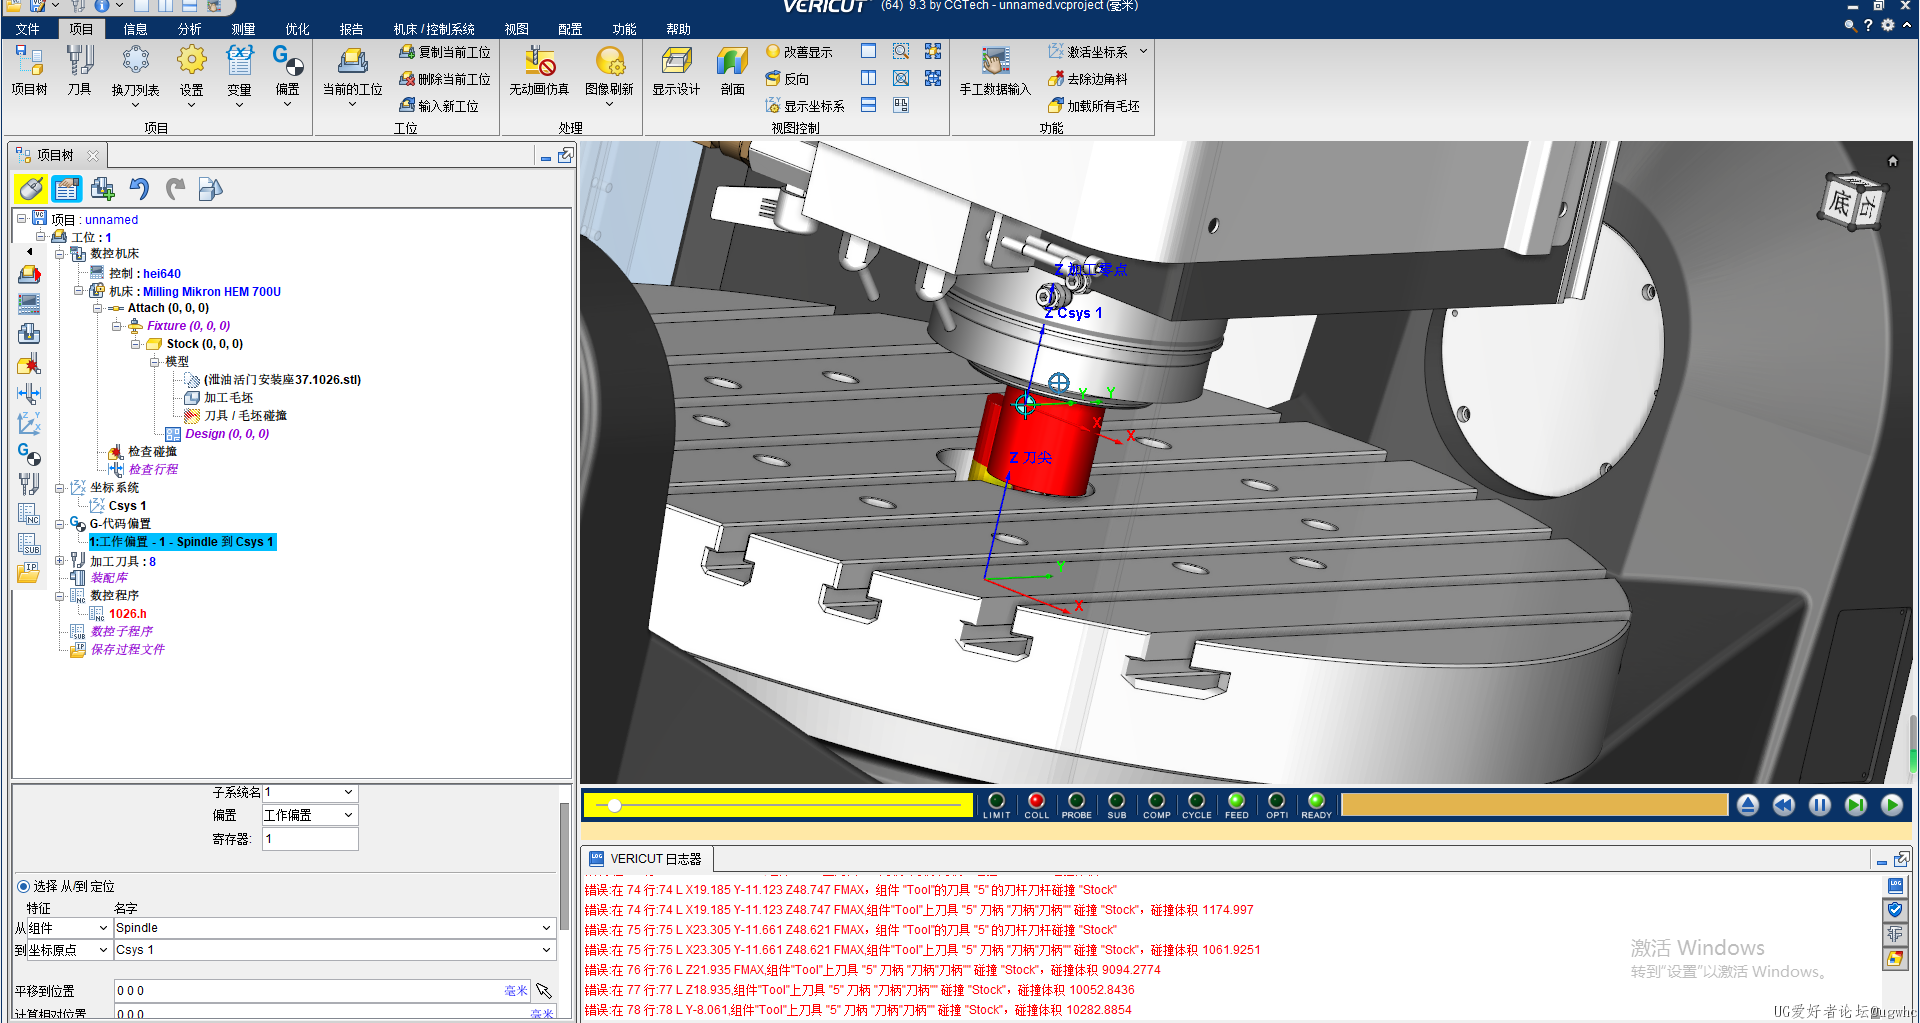Switch to the 帮助 ribbon tab

point(678,29)
